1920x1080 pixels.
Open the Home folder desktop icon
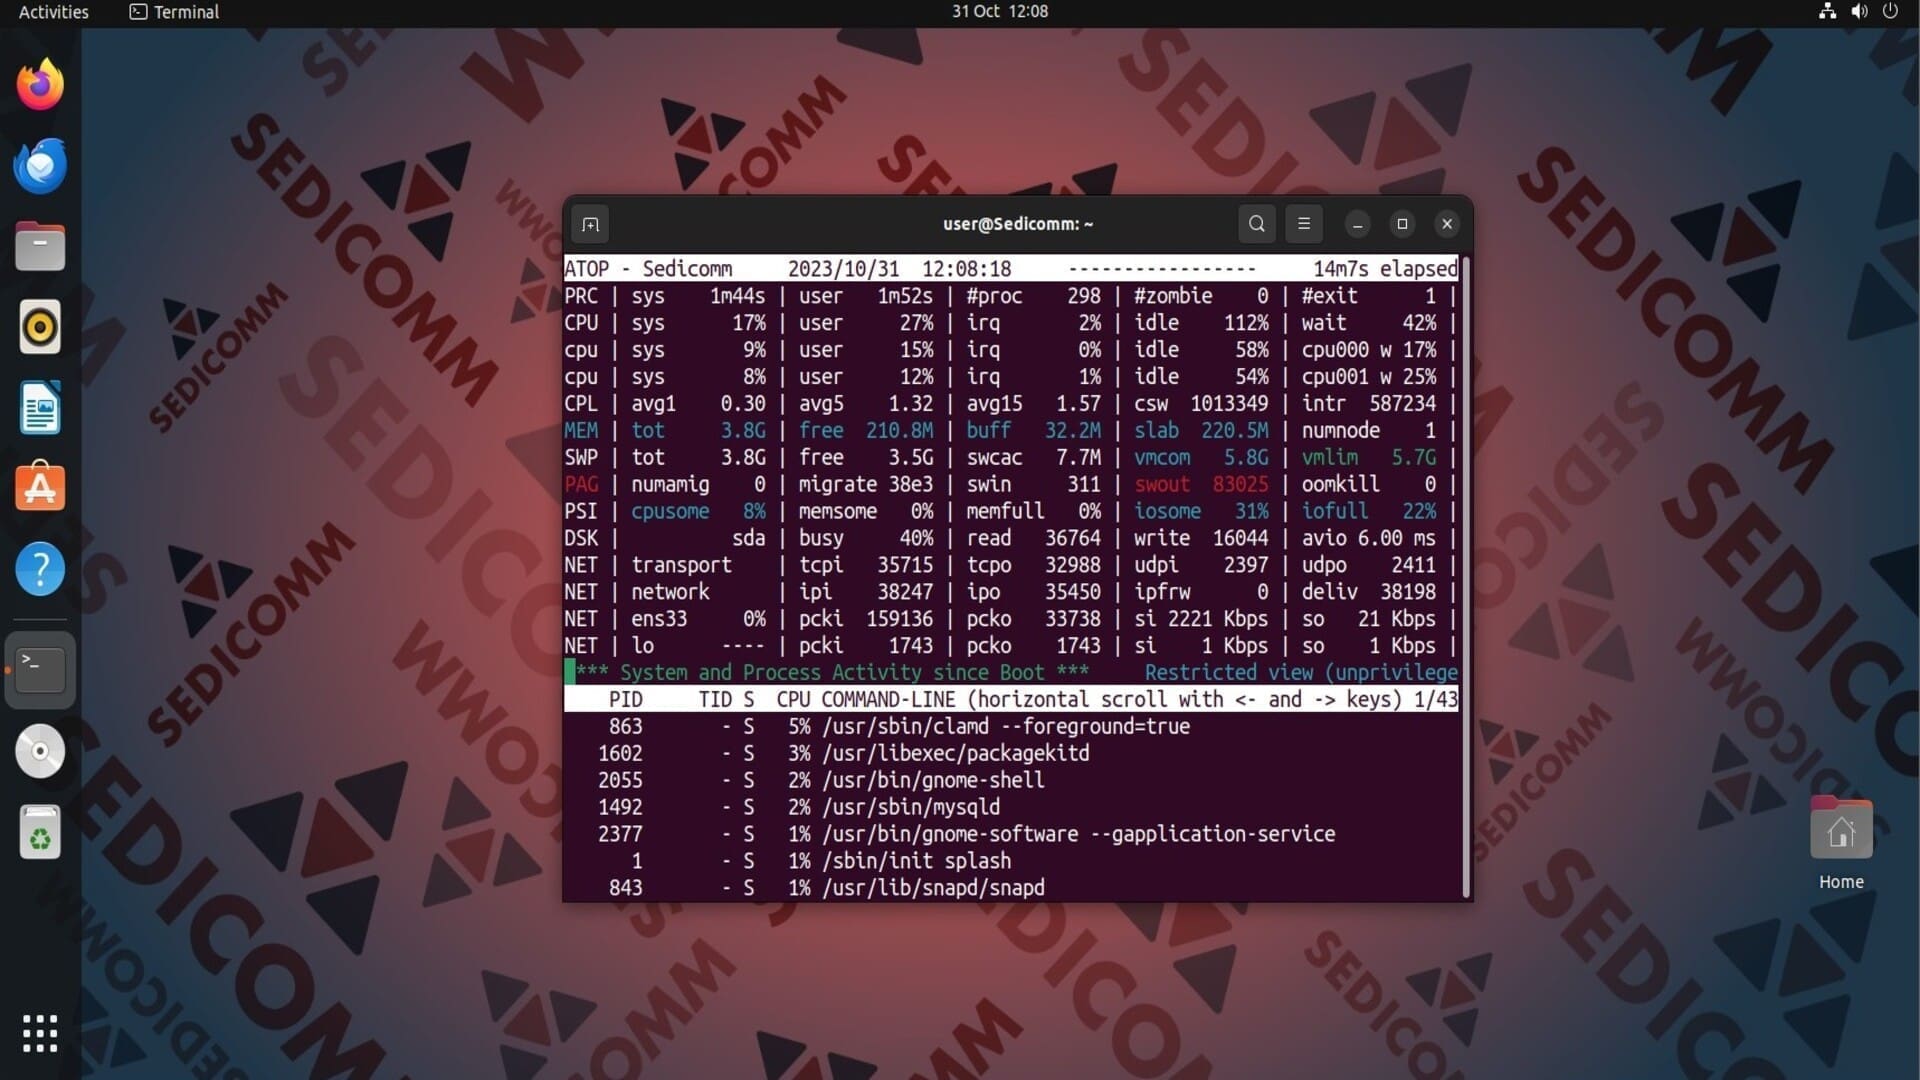tap(1841, 843)
